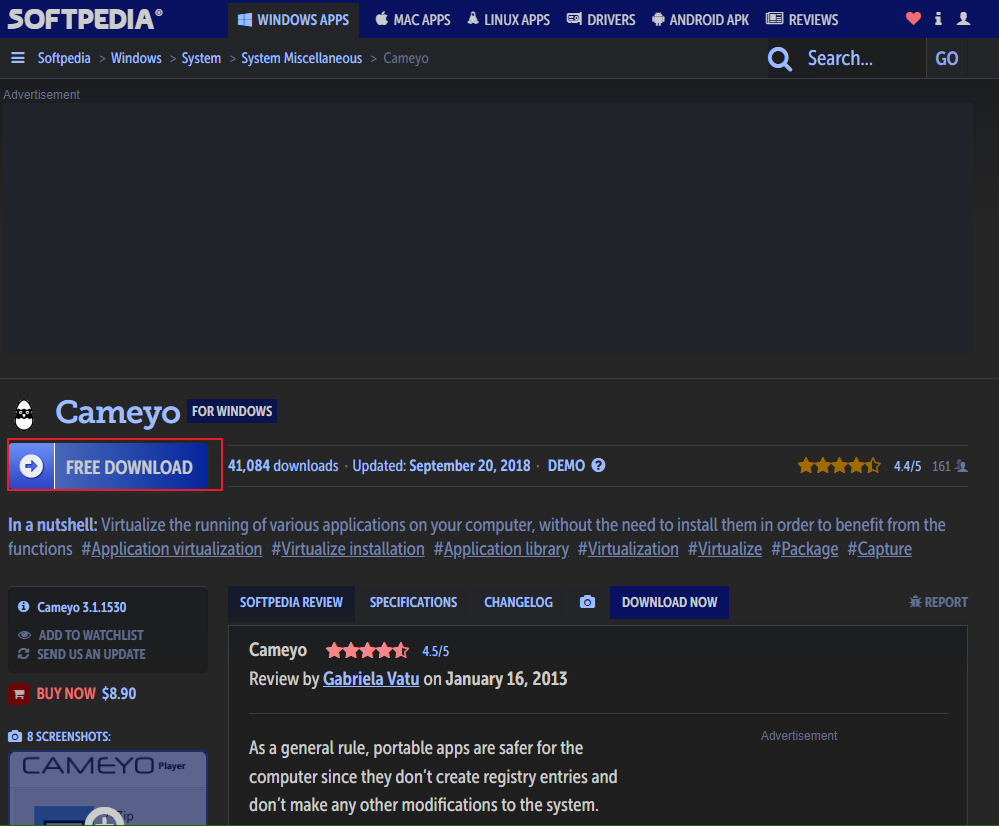Go to System Miscellaneous breadcrumb
The image size is (999, 826).
pos(301,58)
